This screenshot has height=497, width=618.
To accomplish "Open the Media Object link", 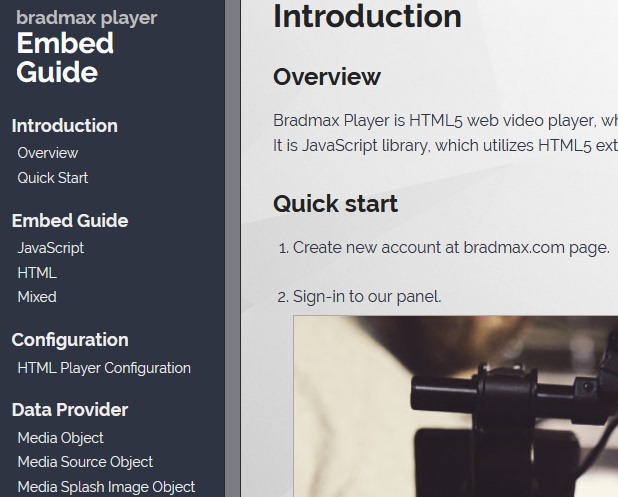I will tap(60, 438).
